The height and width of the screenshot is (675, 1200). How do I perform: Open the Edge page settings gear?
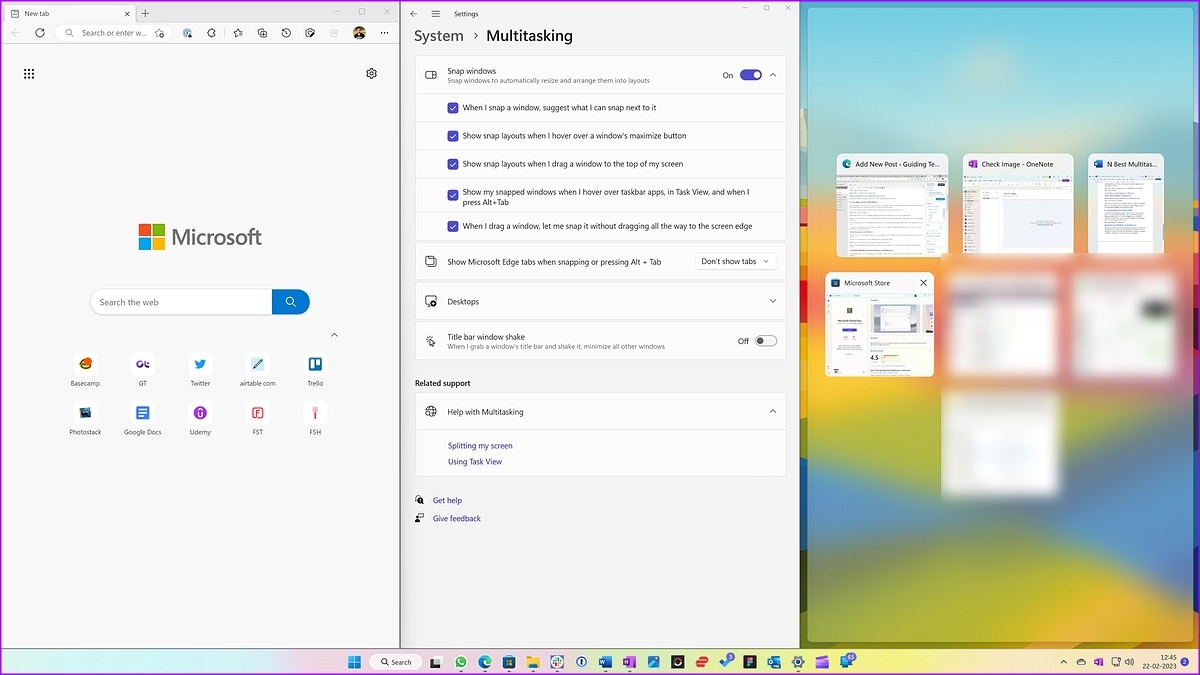[x=372, y=74]
